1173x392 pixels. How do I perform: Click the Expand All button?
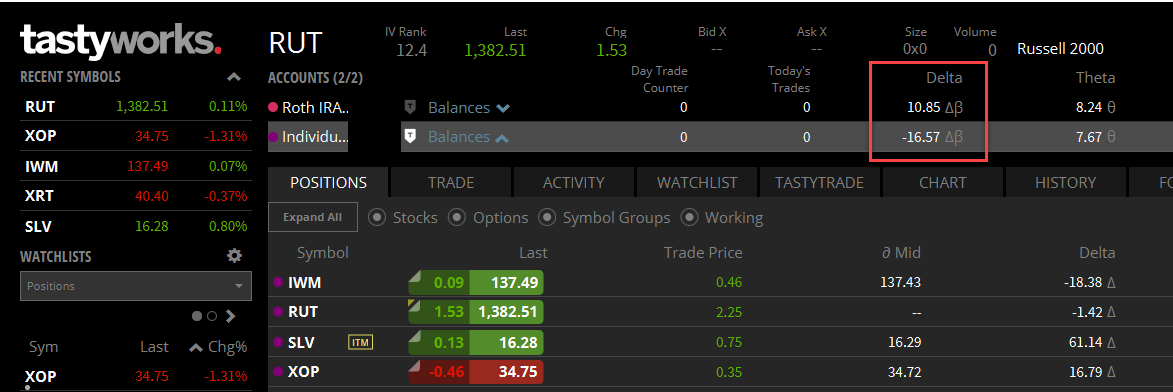tap(313, 217)
